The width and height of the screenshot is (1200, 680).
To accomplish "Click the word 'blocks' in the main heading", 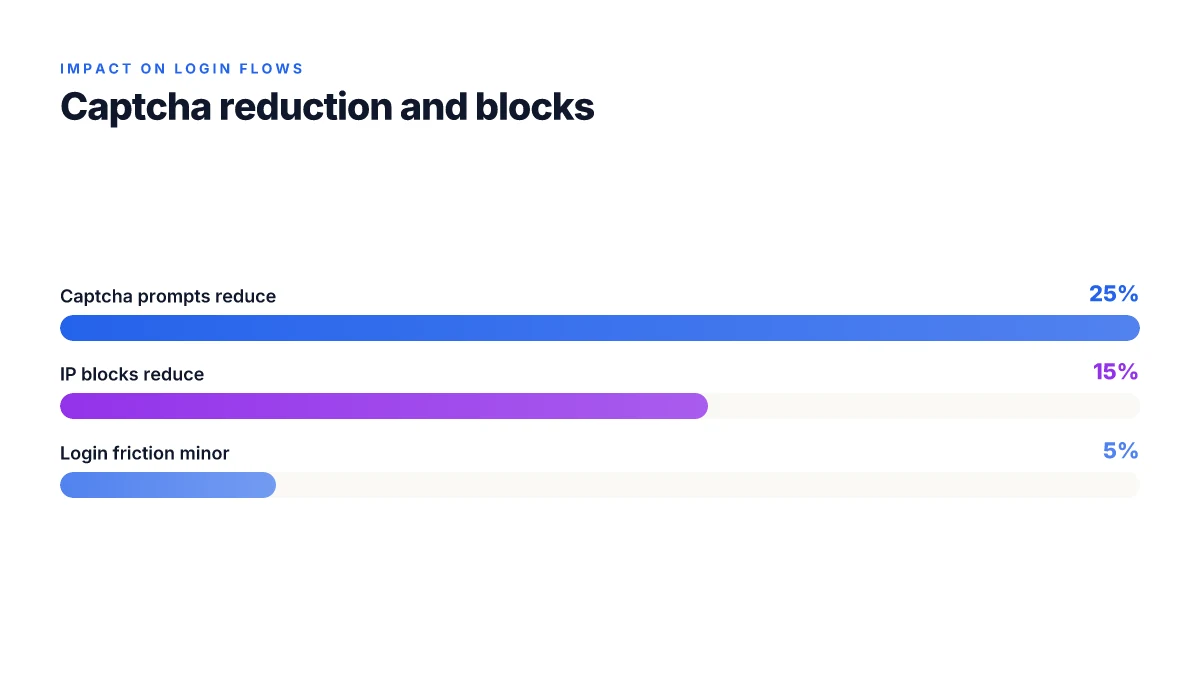I will [x=535, y=107].
